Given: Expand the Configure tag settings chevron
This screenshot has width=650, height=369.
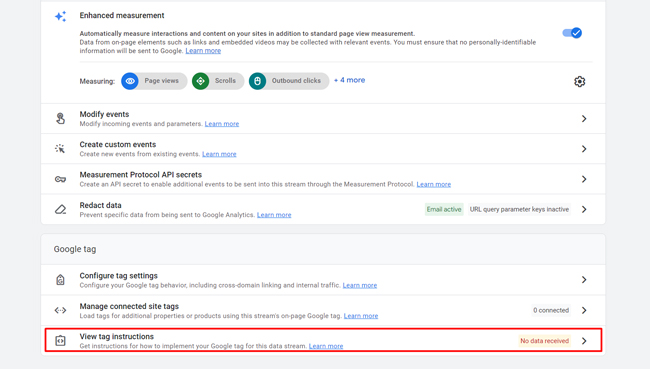Looking at the screenshot, I should click(x=584, y=280).
